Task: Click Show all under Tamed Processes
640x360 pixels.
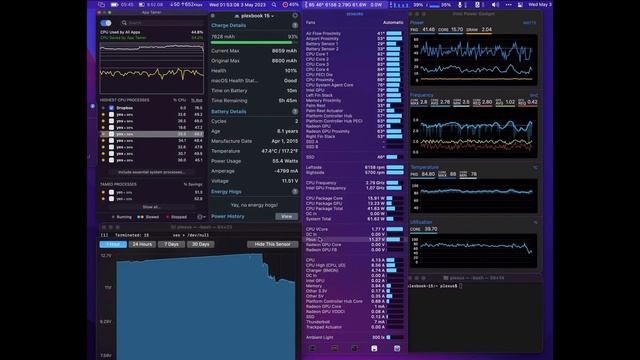Action: coord(151,207)
